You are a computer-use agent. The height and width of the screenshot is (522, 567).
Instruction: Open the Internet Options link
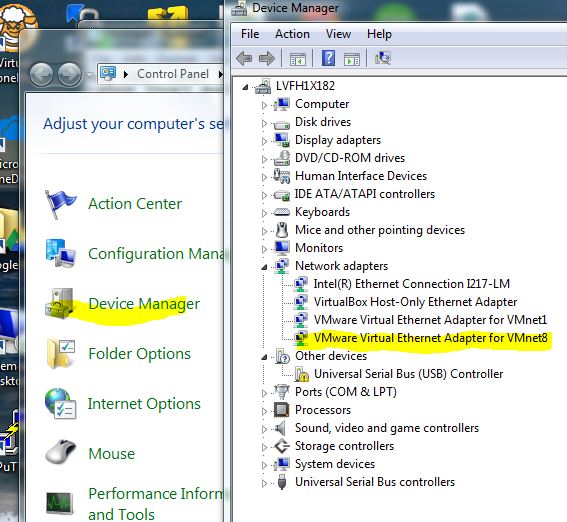pyautogui.click(x=144, y=404)
